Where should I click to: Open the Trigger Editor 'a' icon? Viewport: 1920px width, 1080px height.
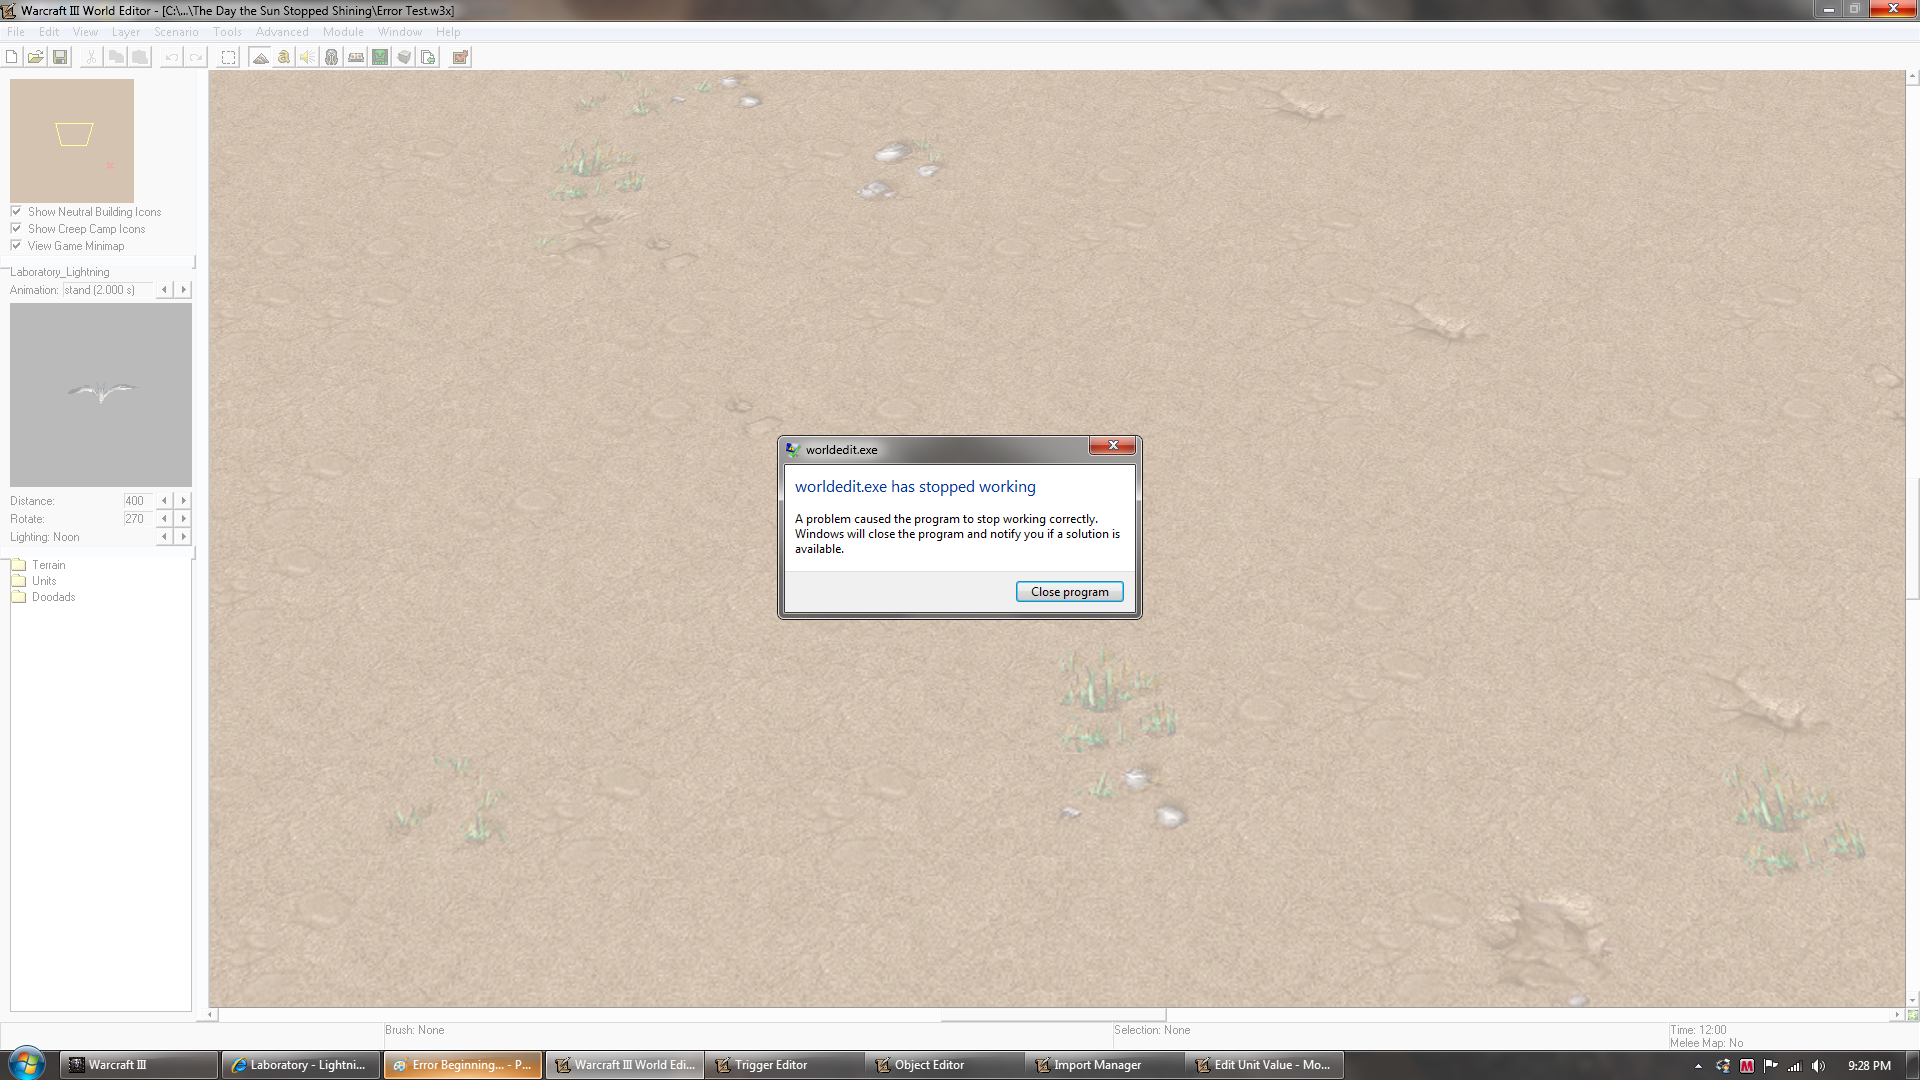(x=284, y=57)
